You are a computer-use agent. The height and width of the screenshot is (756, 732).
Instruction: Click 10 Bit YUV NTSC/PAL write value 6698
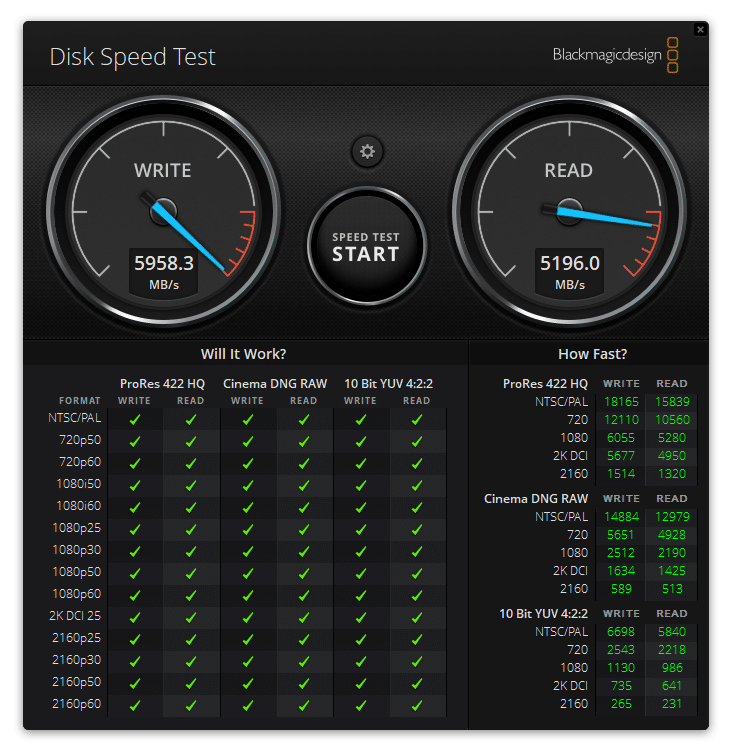click(621, 632)
